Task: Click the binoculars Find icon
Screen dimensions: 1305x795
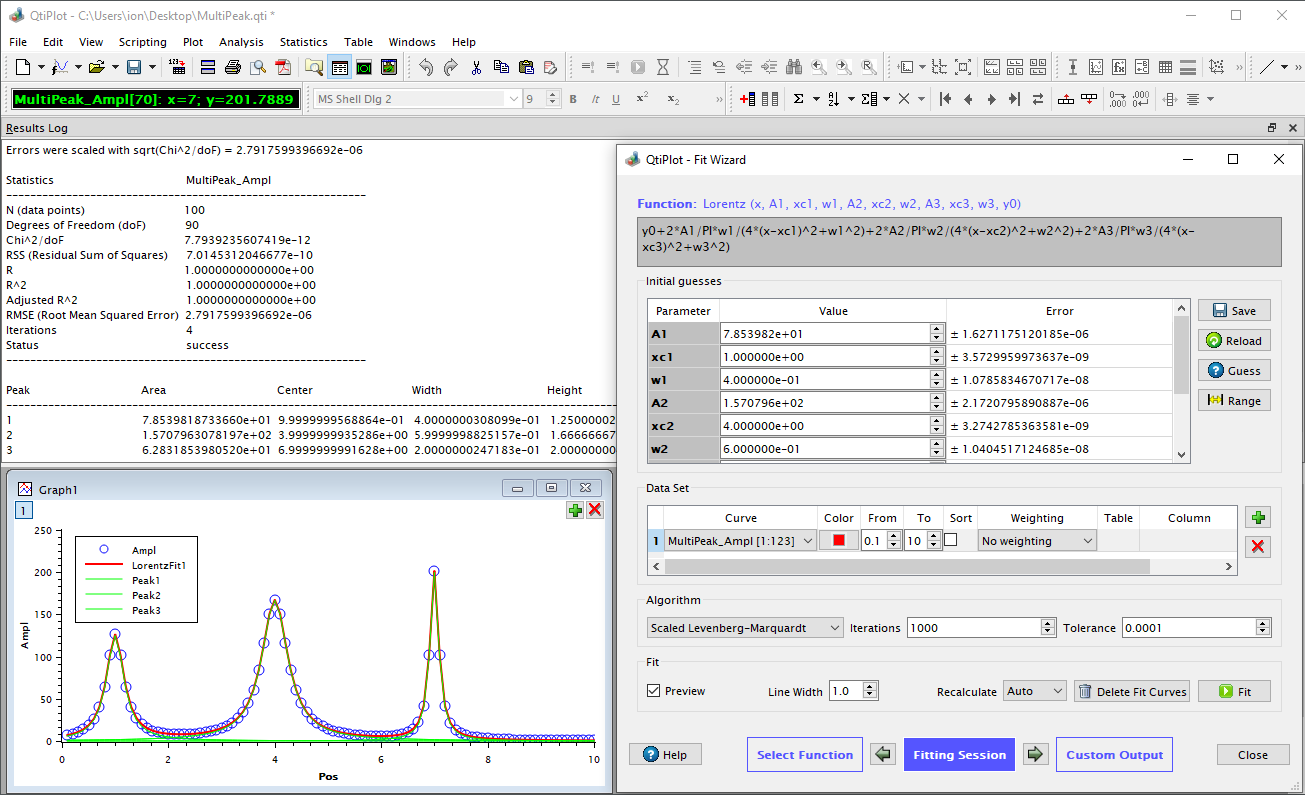Action: (x=794, y=67)
